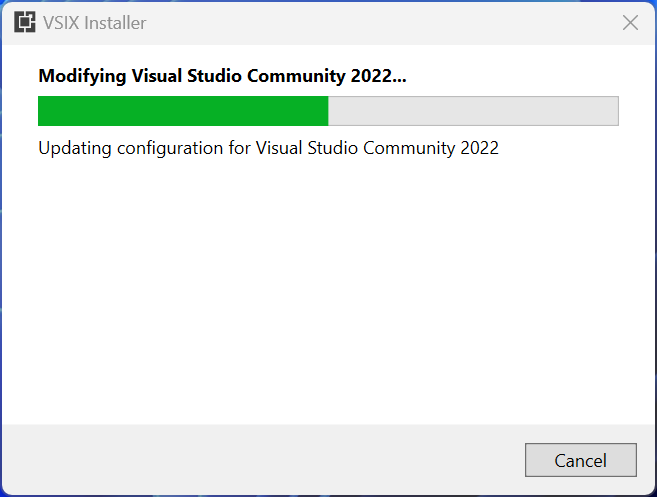Click "Community 2022" ending the status message
The image size is (657, 497).
click(431, 148)
